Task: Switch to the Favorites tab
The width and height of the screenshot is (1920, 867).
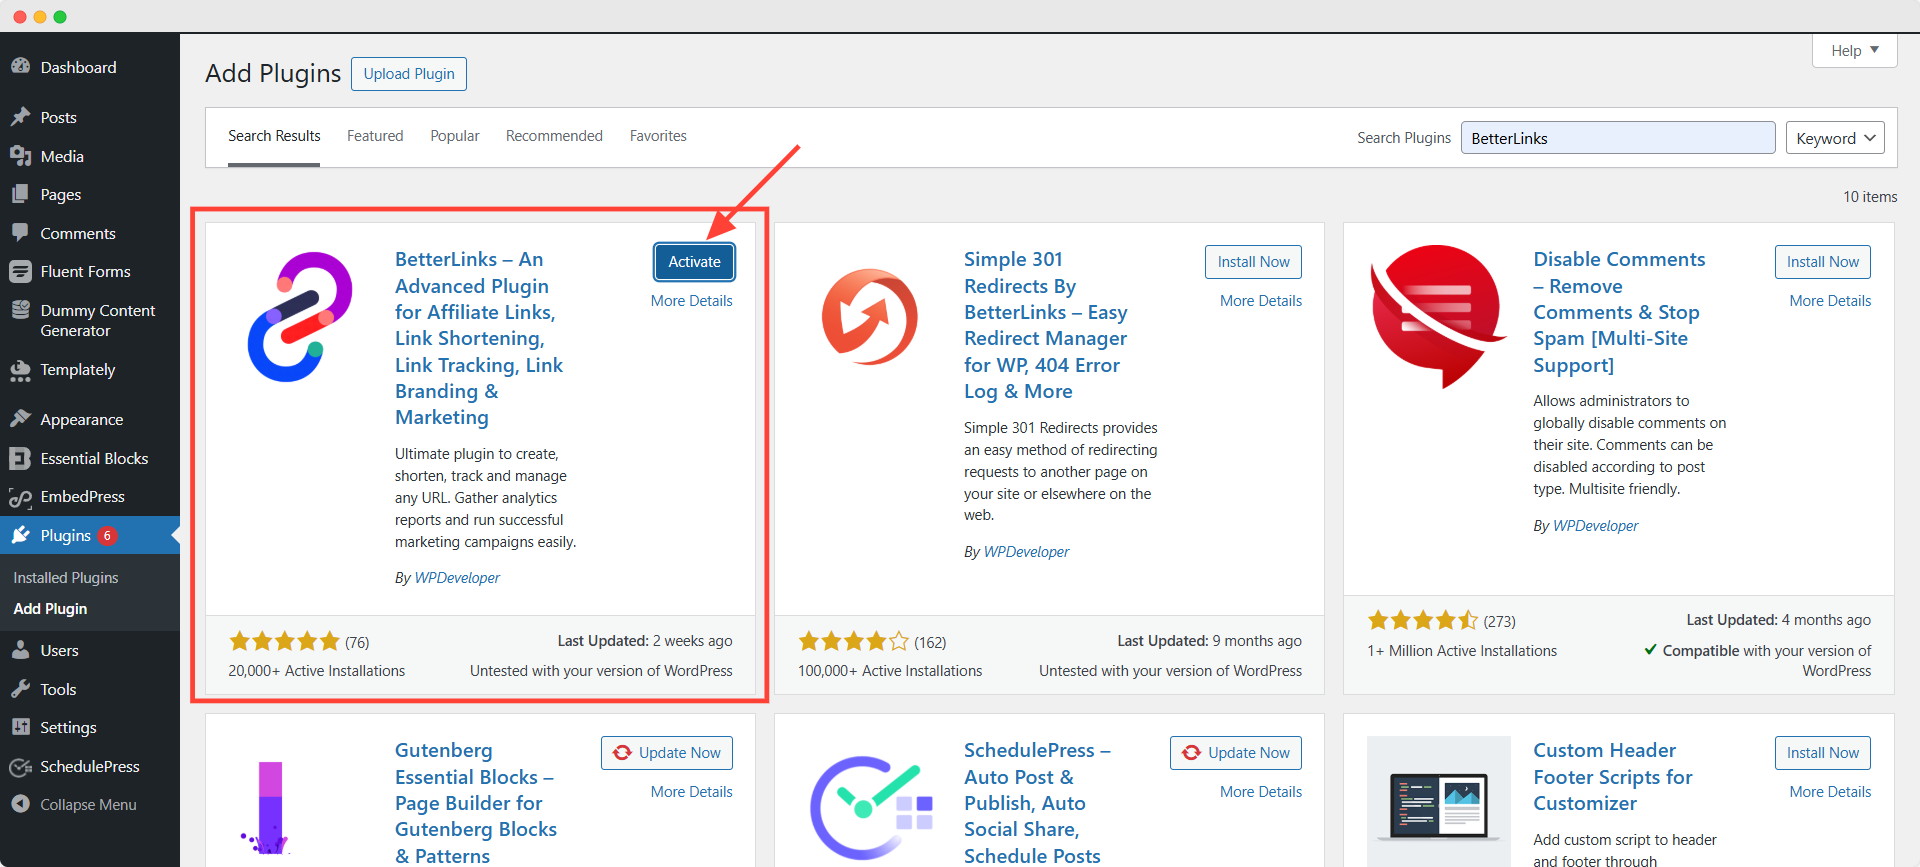Action: pos(658,136)
